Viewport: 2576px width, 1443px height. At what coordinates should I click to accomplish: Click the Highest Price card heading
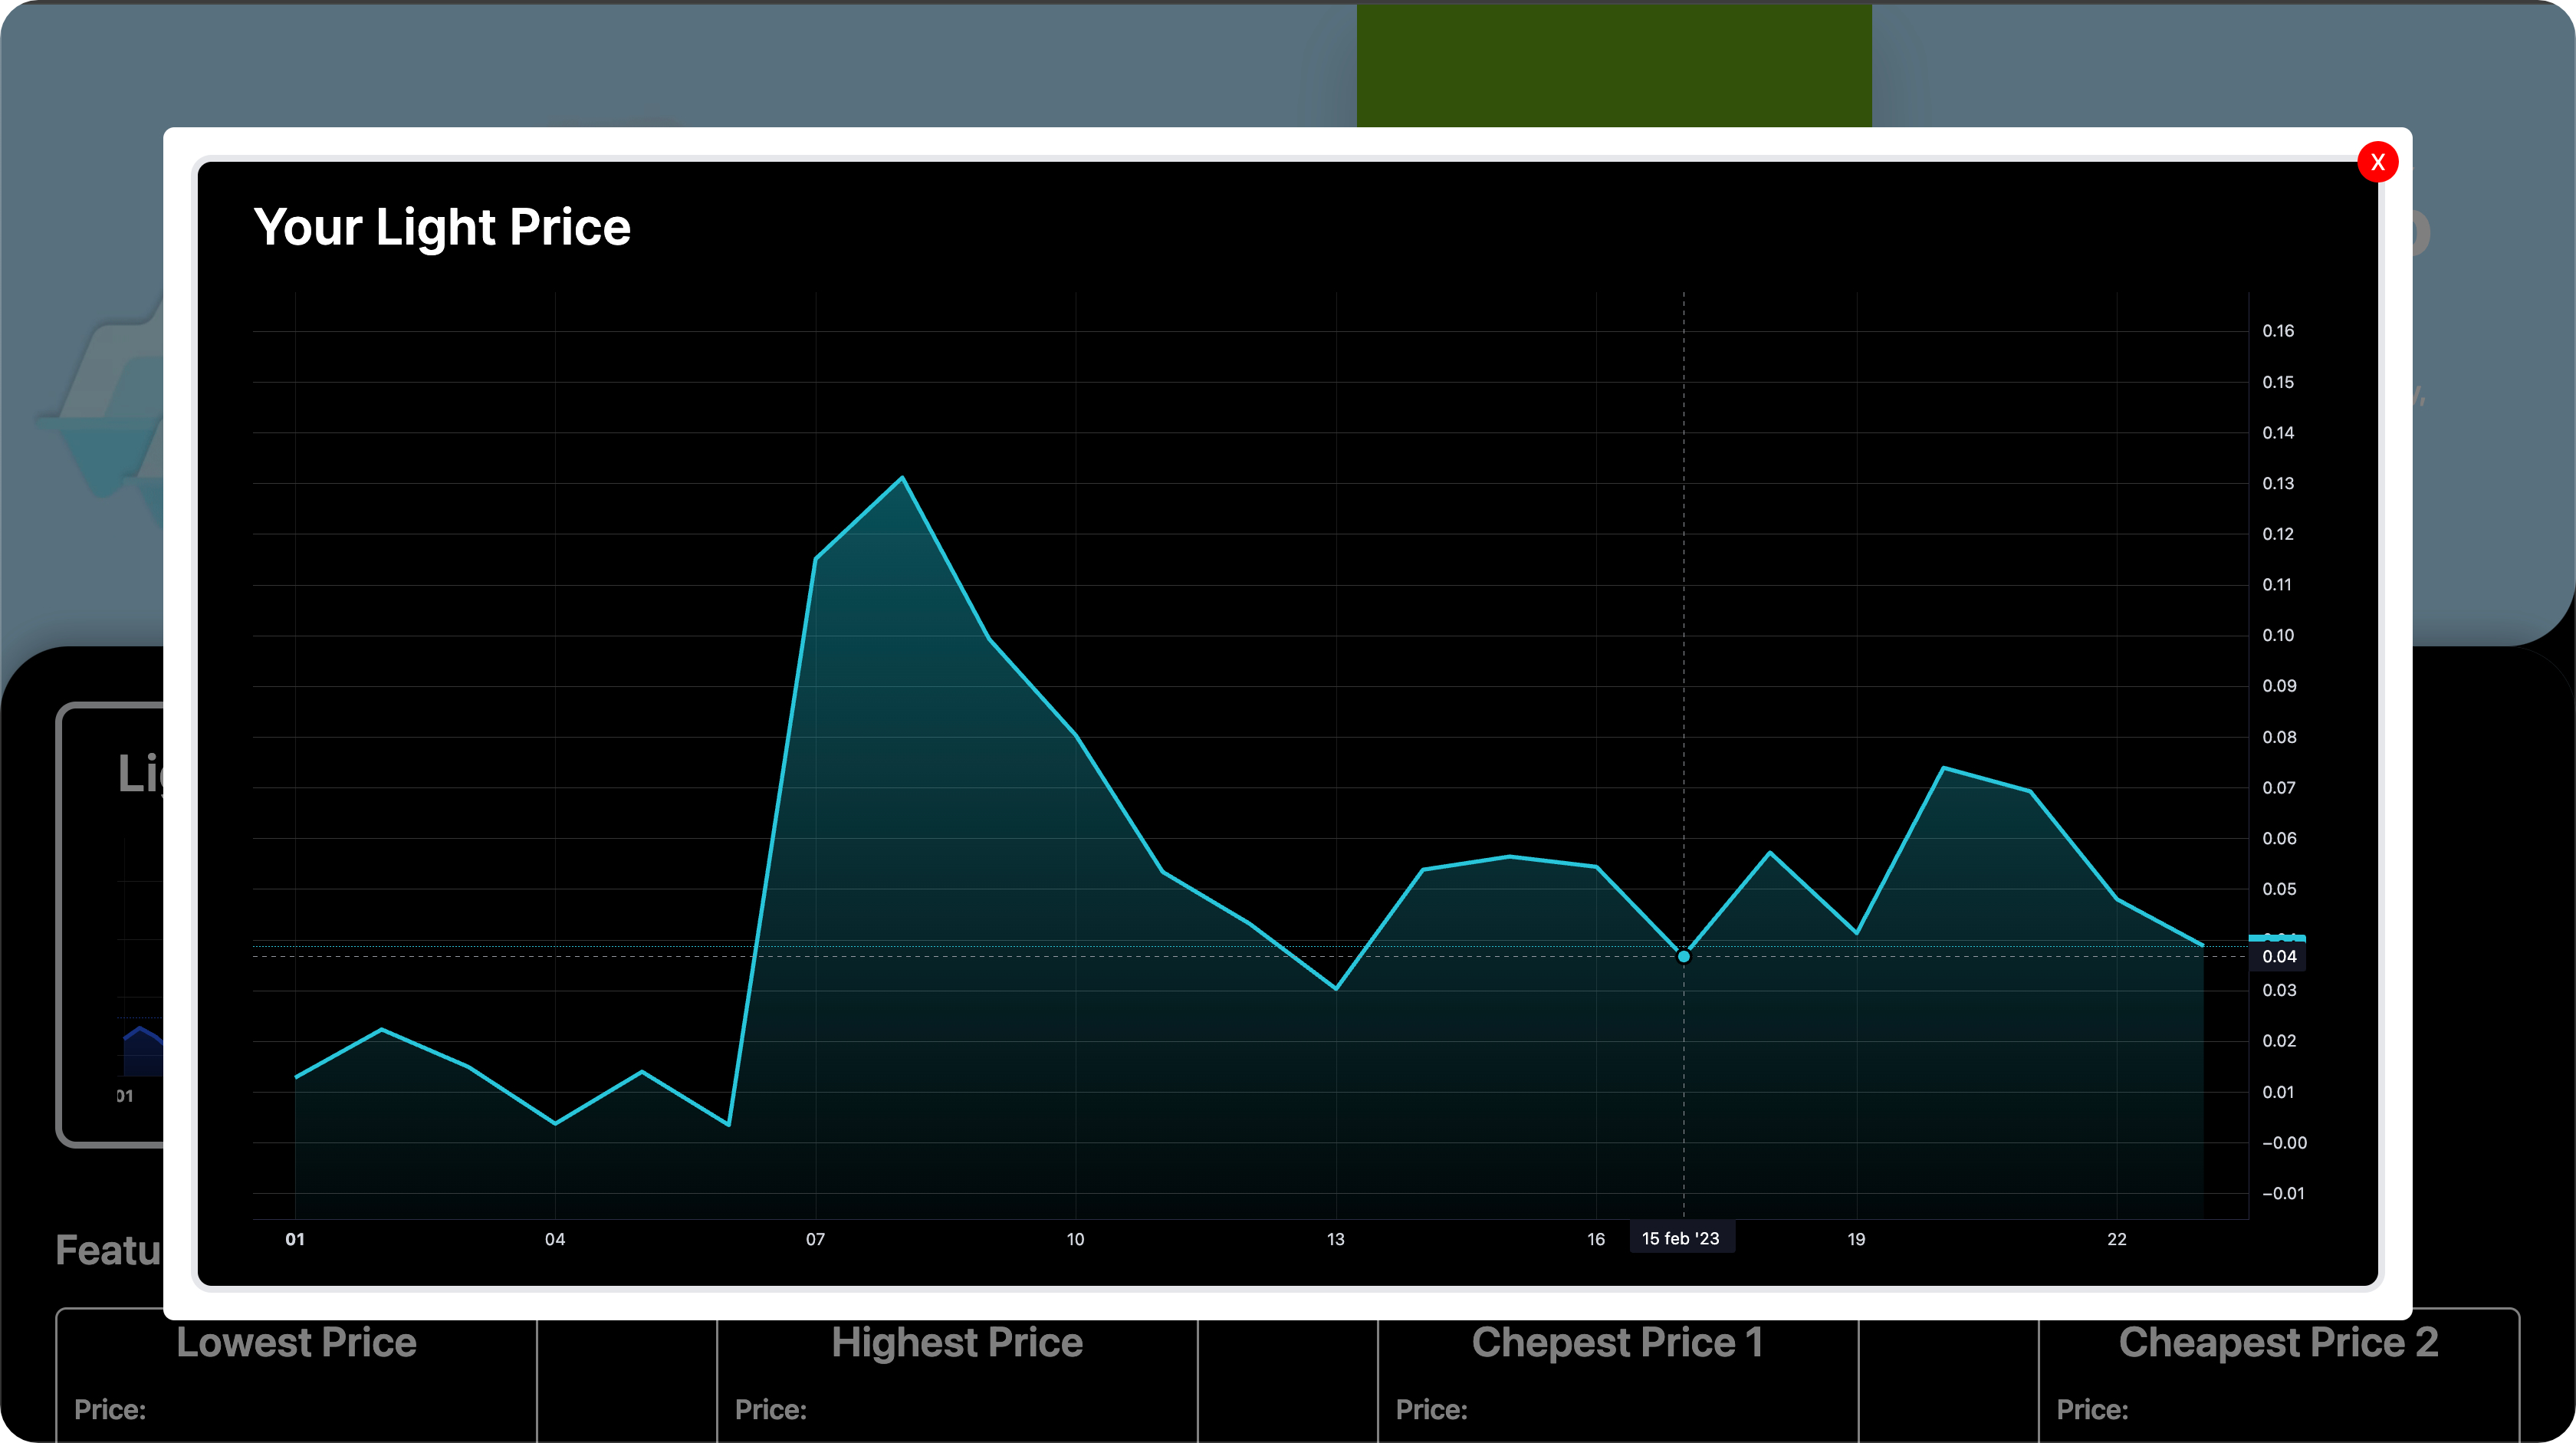point(957,1342)
